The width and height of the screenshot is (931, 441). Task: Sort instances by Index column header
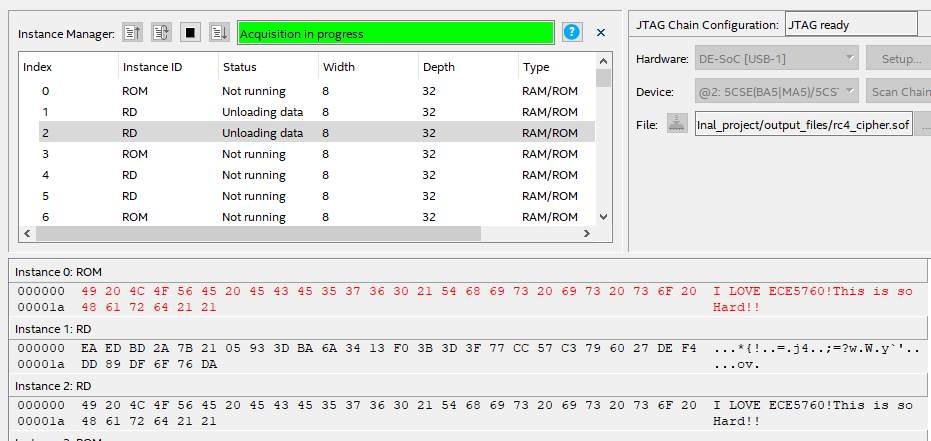pos(68,66)
